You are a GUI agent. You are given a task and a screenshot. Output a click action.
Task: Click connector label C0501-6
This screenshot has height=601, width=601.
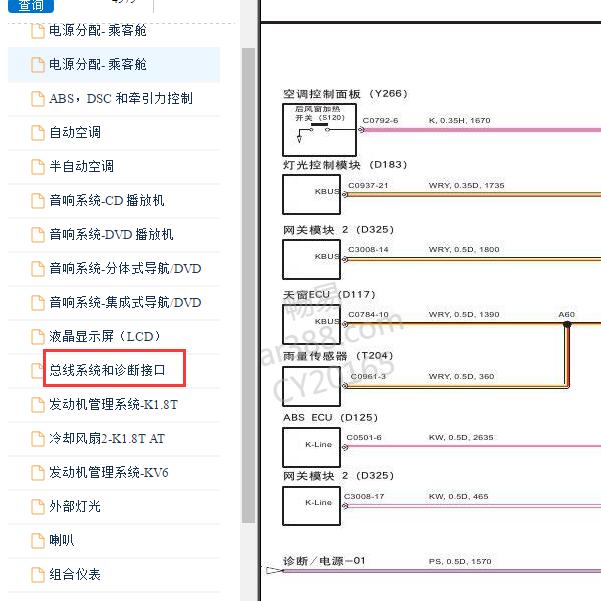tap(364, 437)
